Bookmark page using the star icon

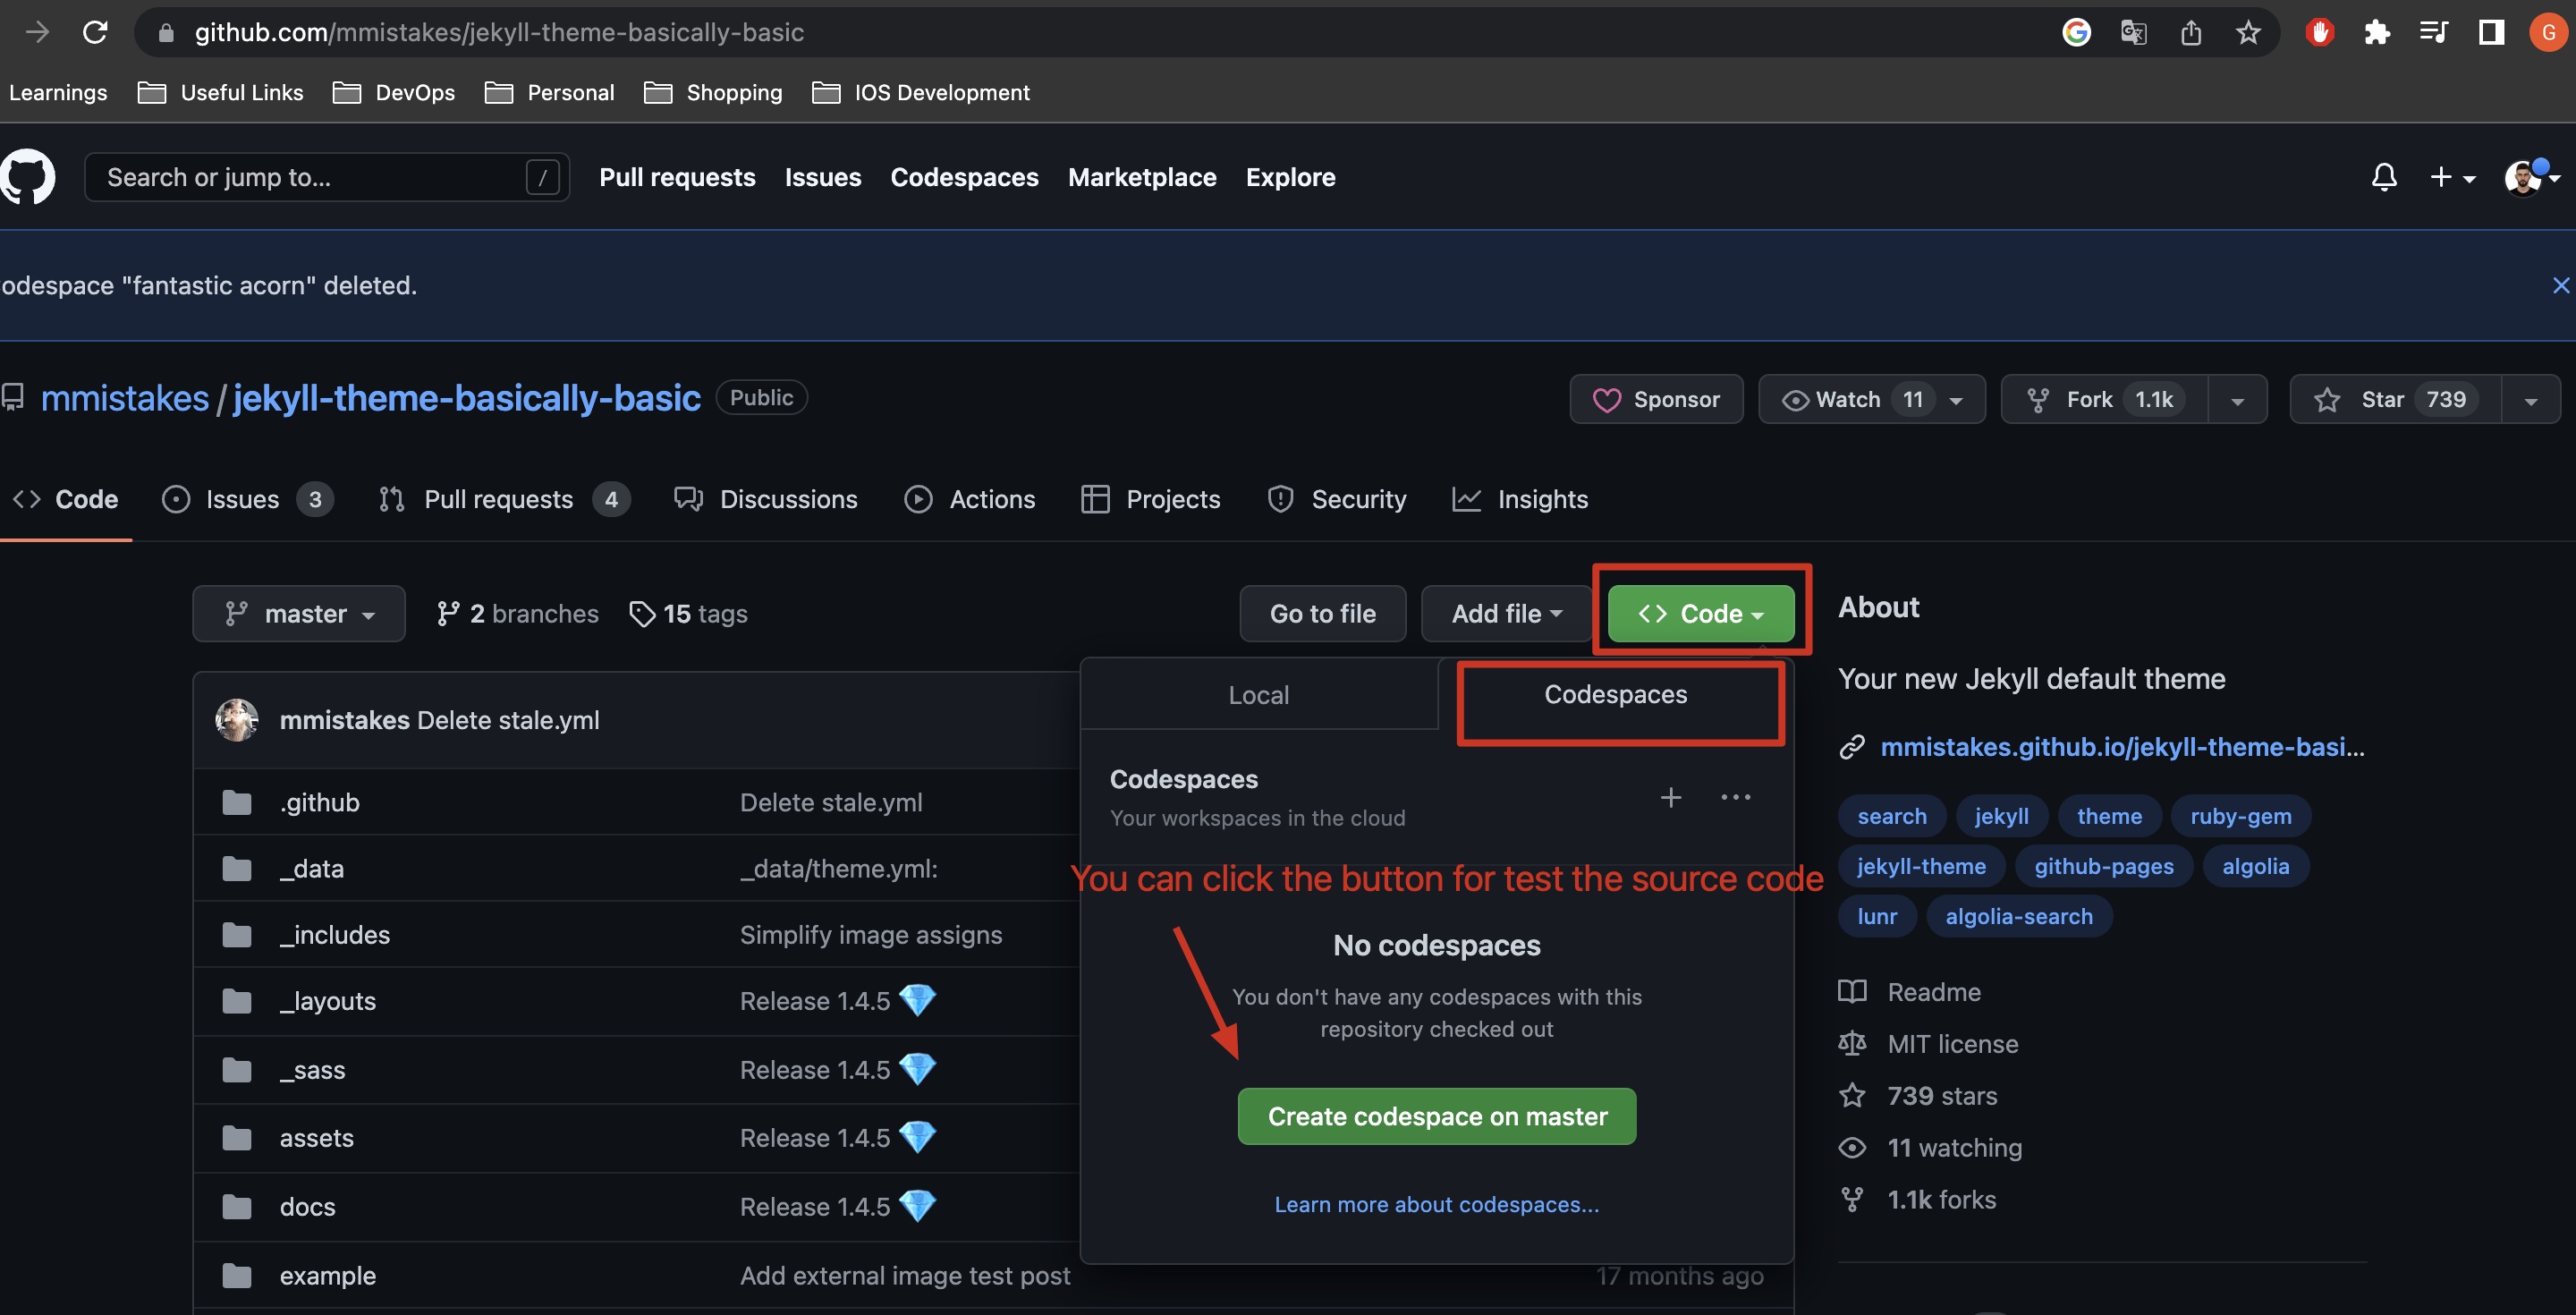click(x=2248, y=33)
